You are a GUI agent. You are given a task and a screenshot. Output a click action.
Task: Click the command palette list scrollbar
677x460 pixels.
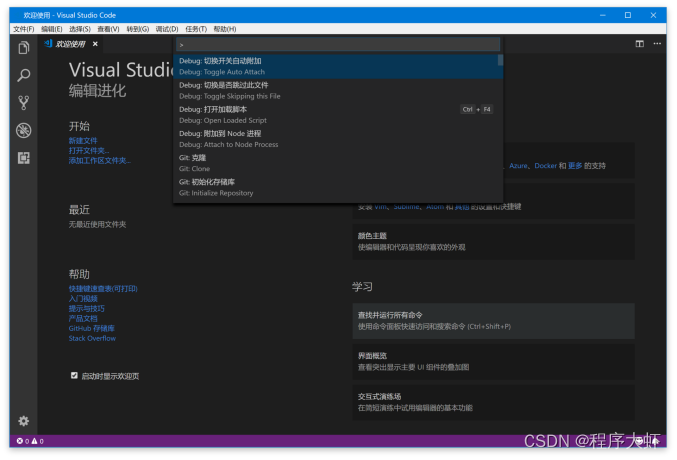[x=500, y=60]
